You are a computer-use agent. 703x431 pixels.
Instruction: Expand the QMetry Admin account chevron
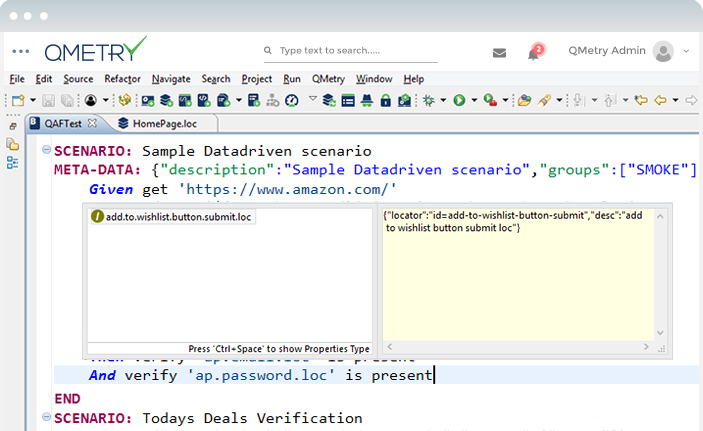coord(686,51)
